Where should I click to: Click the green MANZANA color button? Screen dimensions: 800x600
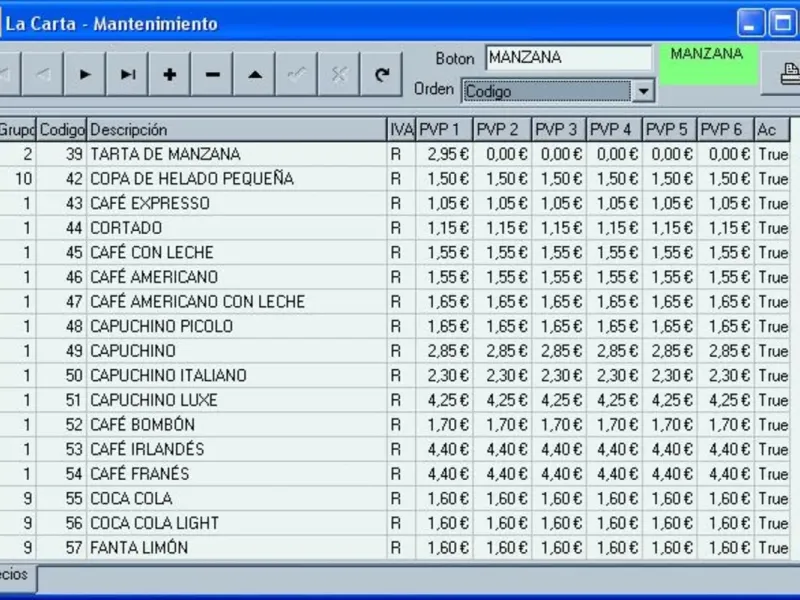[x=708, y=64]
